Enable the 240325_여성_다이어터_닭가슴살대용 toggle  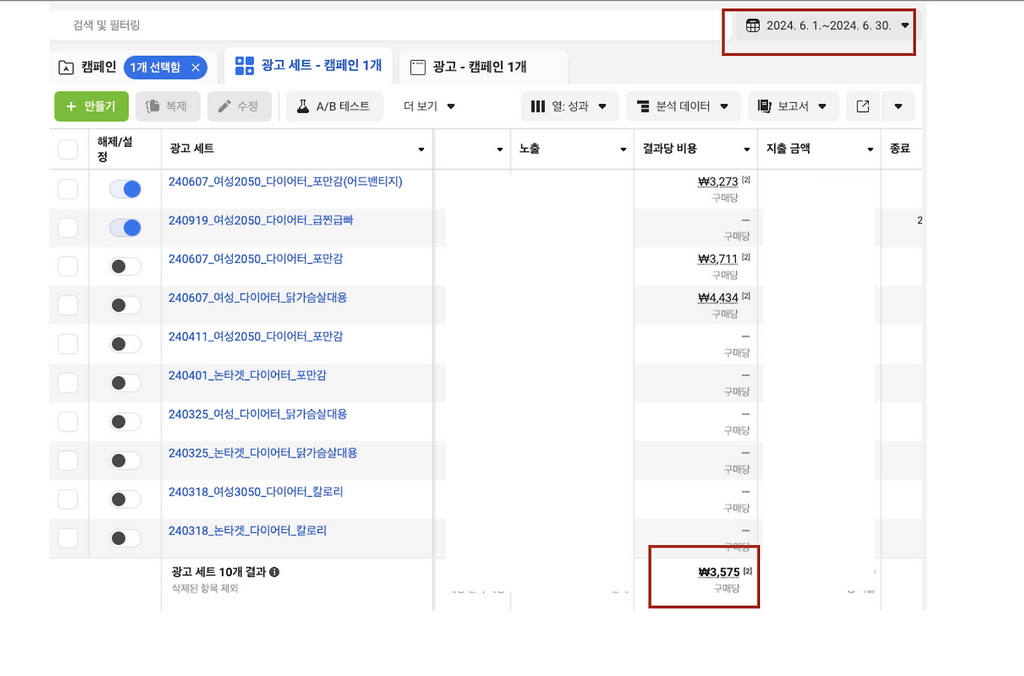coord(125,422)
